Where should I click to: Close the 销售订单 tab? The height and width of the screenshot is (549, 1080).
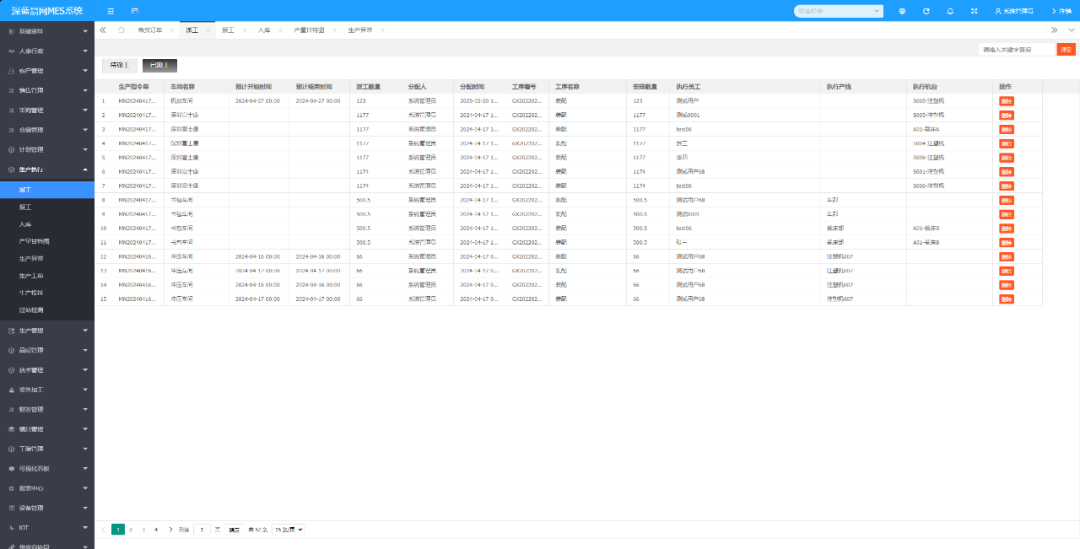point(172,30)
